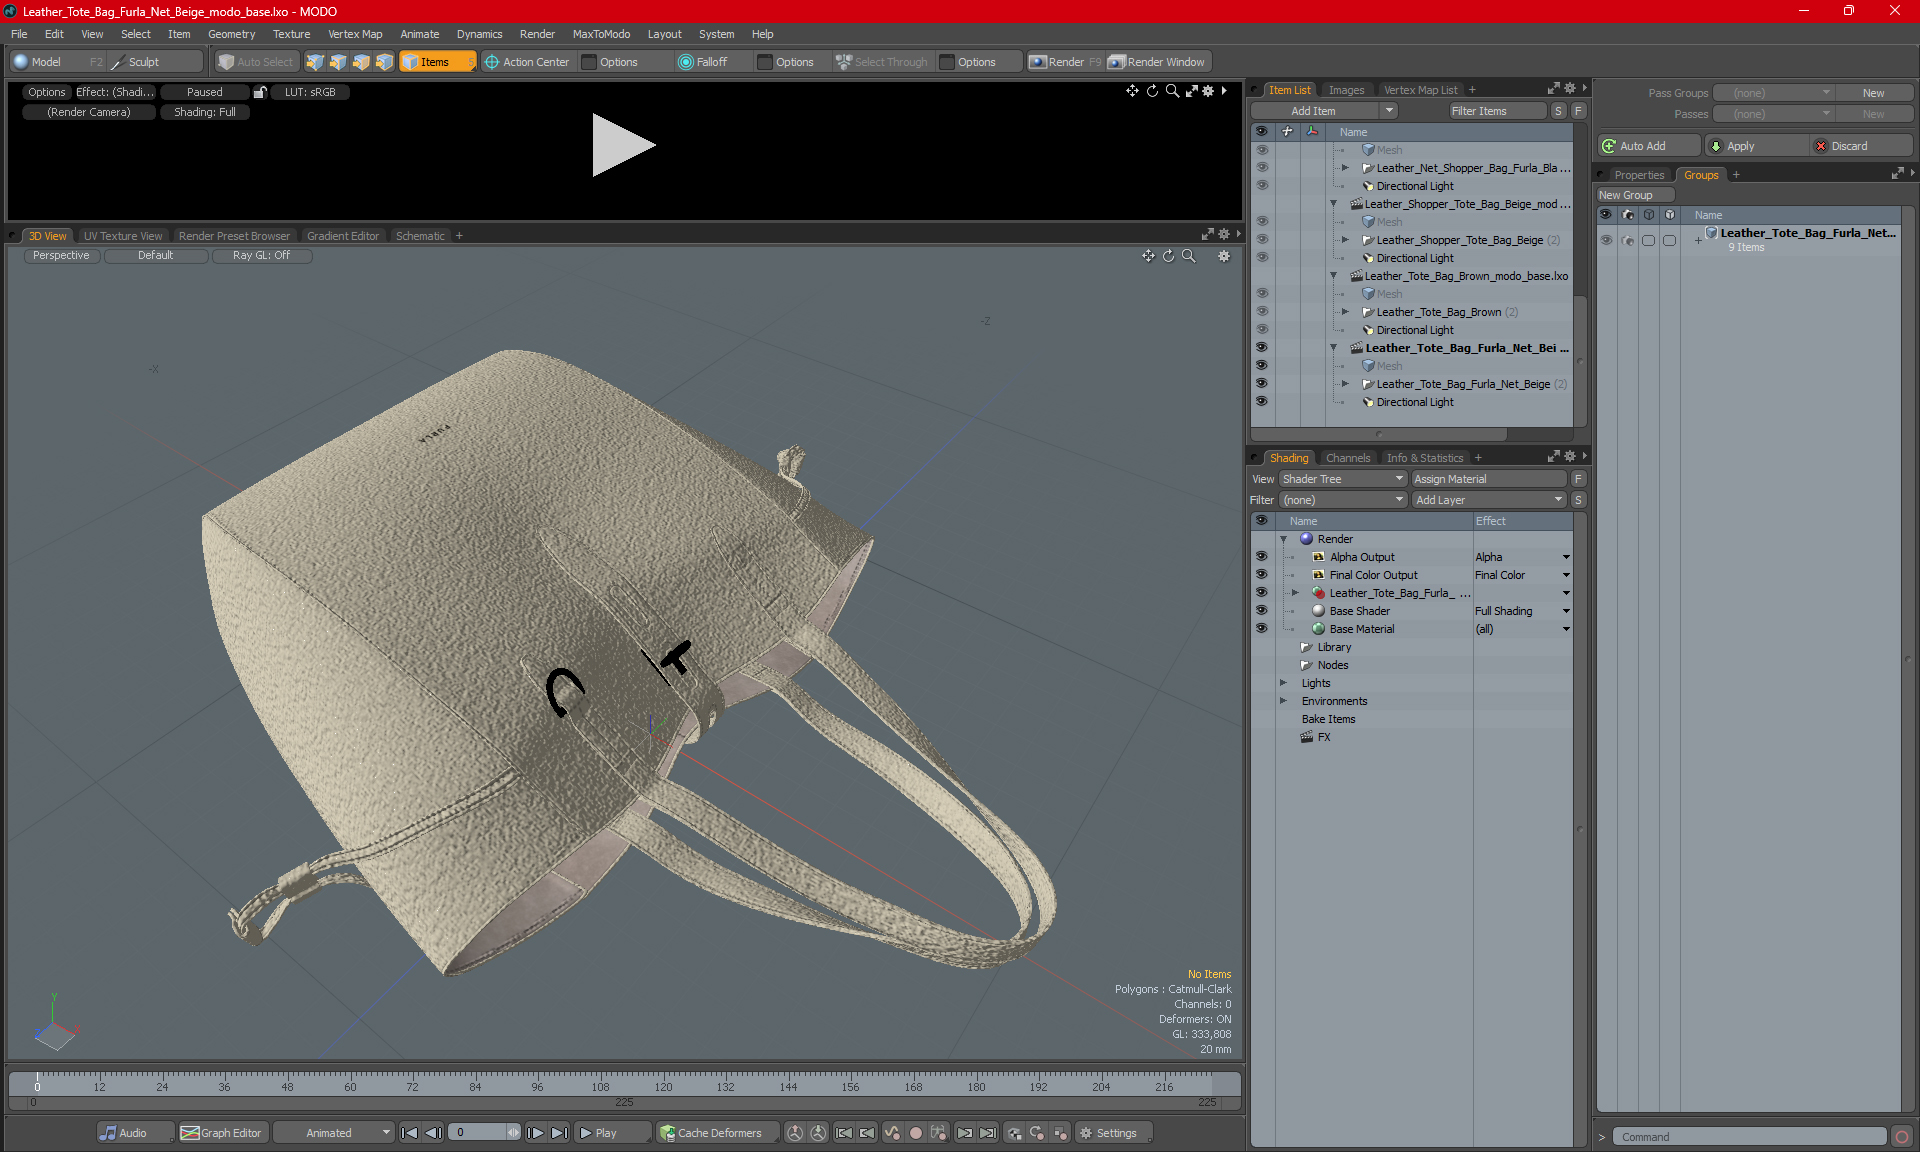The width and height of the screenshot is (1920, 1152).
Task: Step to next frame
Action: click(535, 1133)
